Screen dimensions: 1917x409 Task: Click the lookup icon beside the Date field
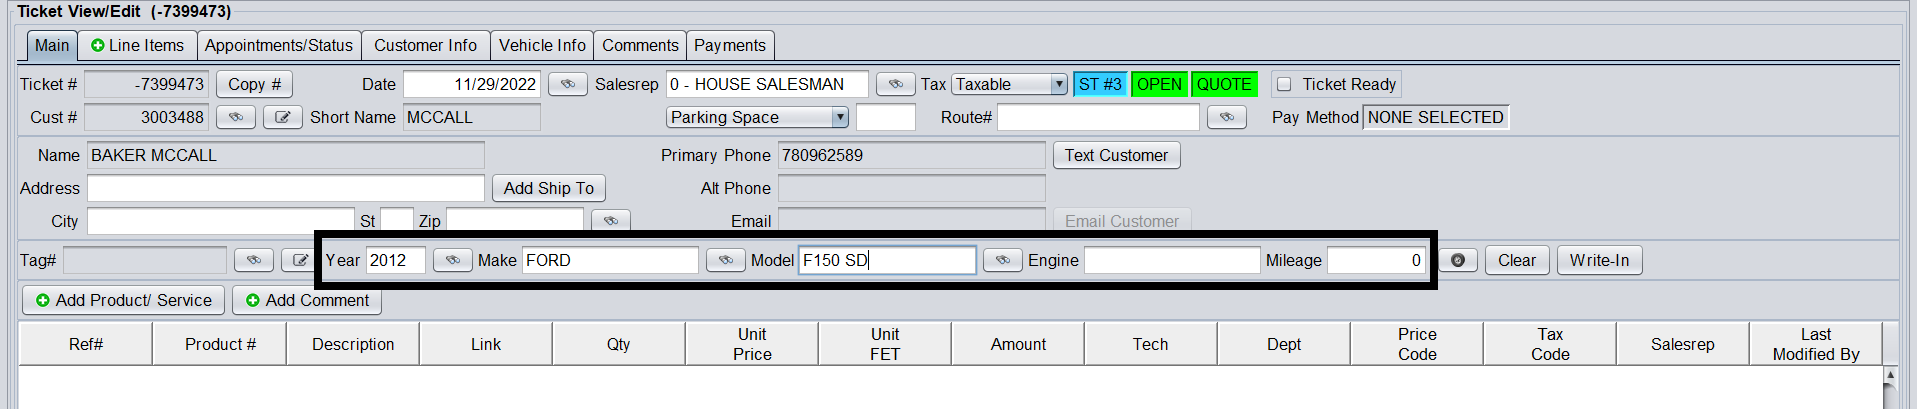567,85
